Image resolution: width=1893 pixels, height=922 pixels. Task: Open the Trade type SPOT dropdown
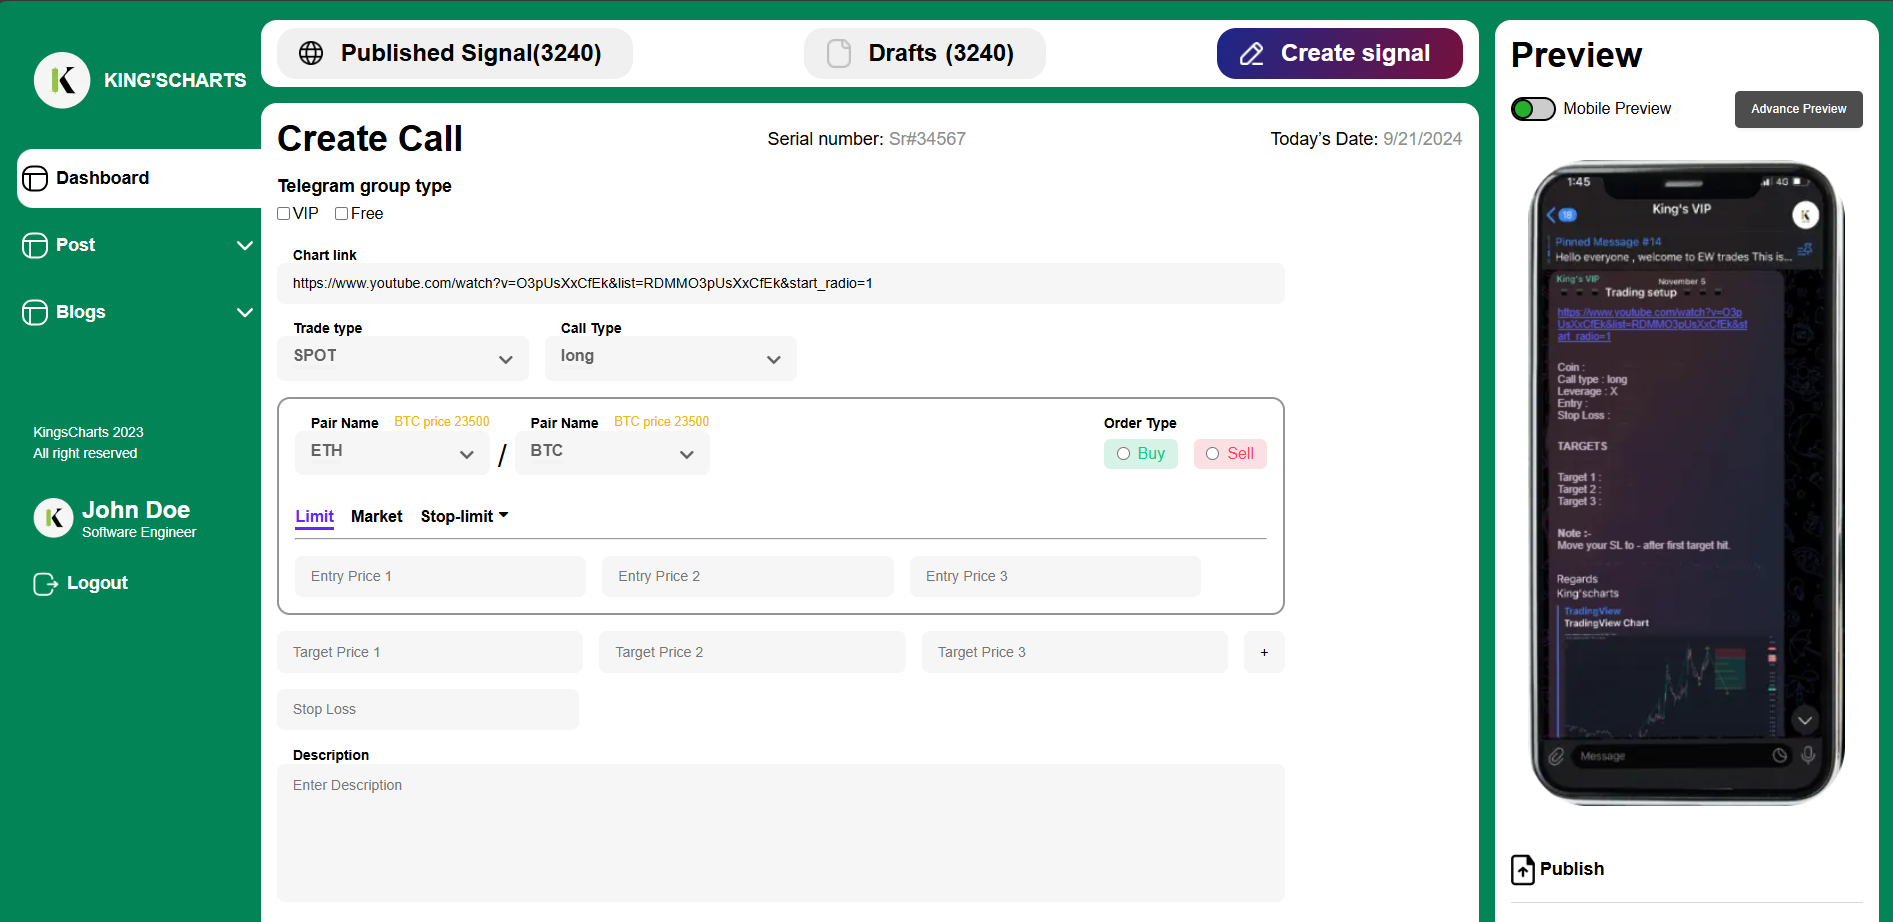(403, 357)
